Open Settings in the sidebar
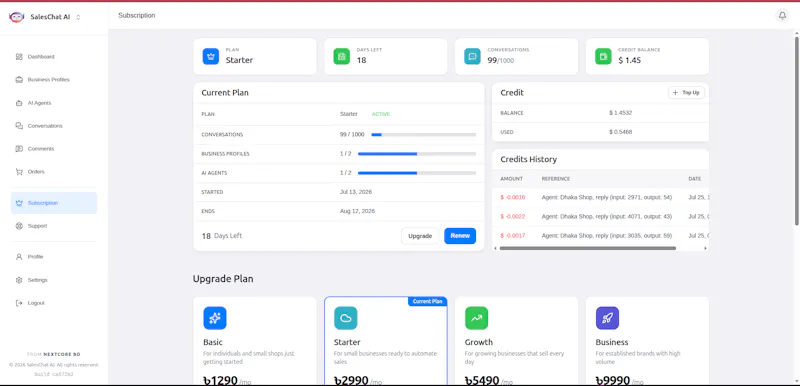The height and width of the screenshot is (386, 800). pyautogui.click(x=54, y=280)
